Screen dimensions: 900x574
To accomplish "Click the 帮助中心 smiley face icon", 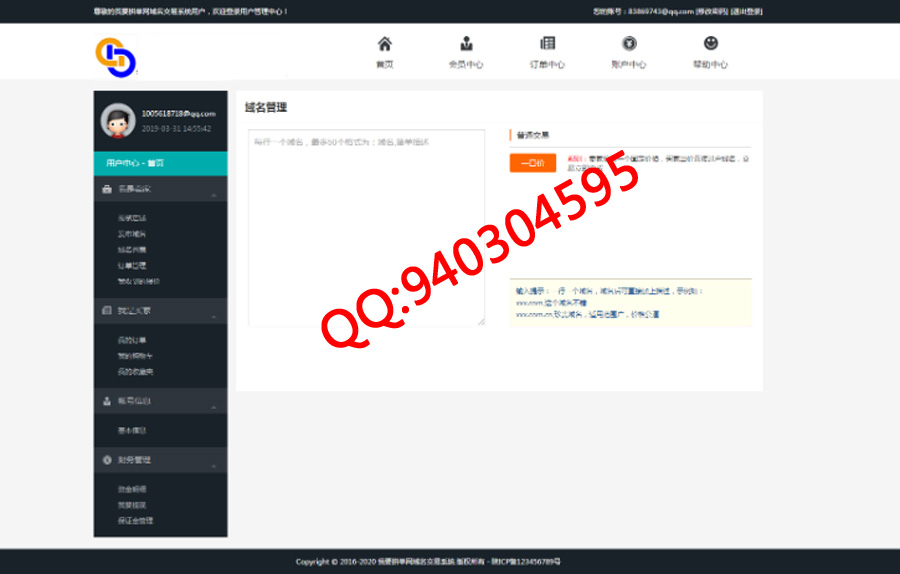I will click(x=710, y=44).
